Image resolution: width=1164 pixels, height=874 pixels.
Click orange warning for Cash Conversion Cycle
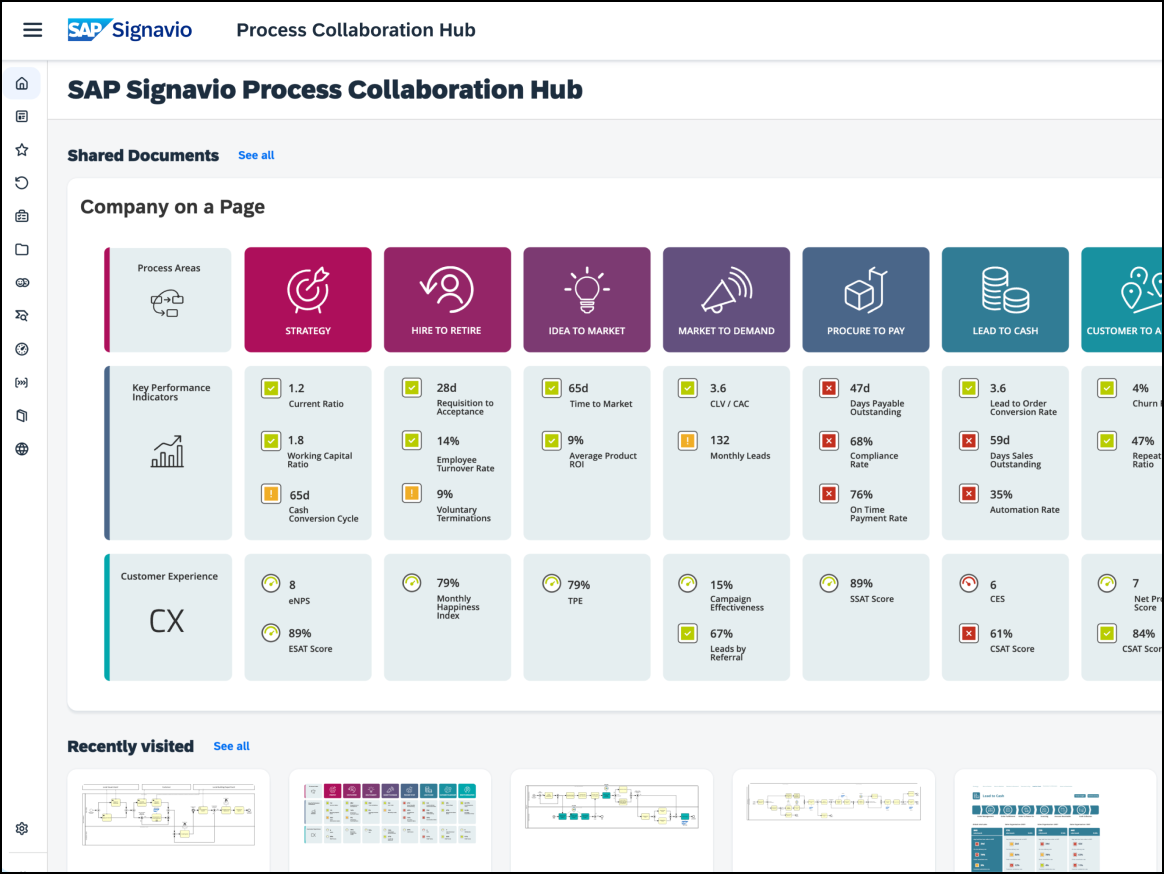(x=271, y=494)
